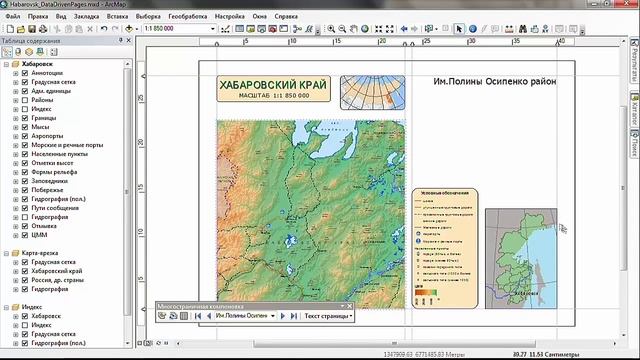This screenshot has height=360, width=640.
Task: Click the Add Data button
Action: [x=129, y=29]
